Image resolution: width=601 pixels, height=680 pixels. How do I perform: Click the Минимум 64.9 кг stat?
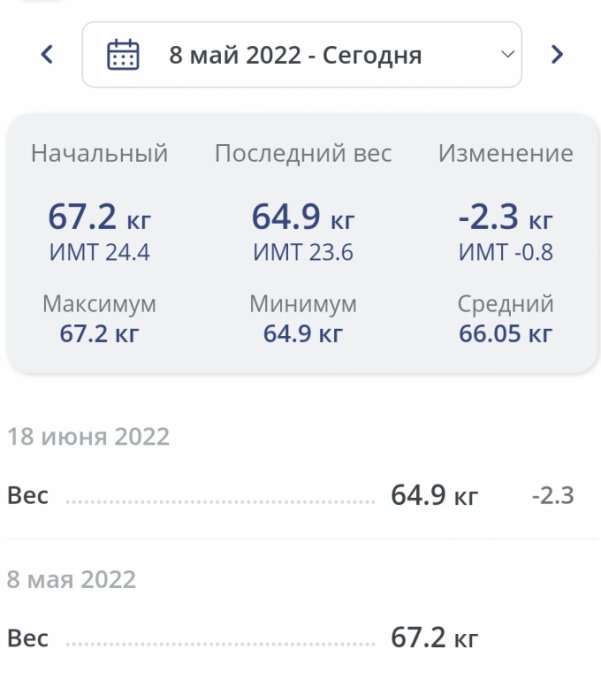point(302,333)
